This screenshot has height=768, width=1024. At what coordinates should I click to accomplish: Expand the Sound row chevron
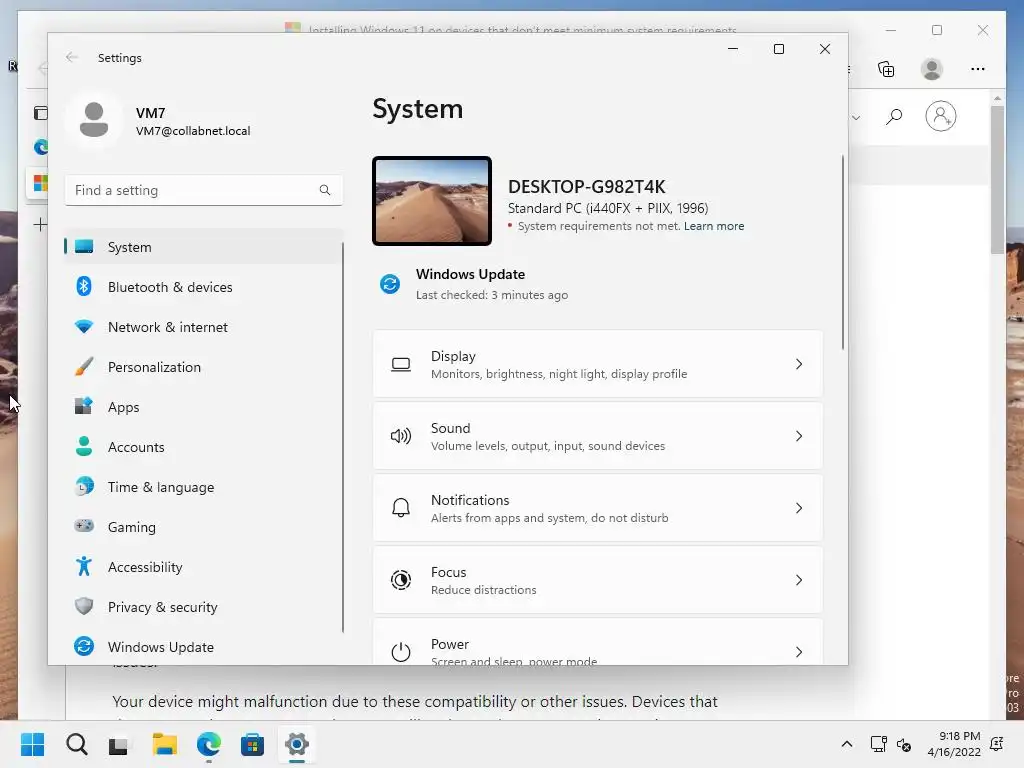pos(799,436)
